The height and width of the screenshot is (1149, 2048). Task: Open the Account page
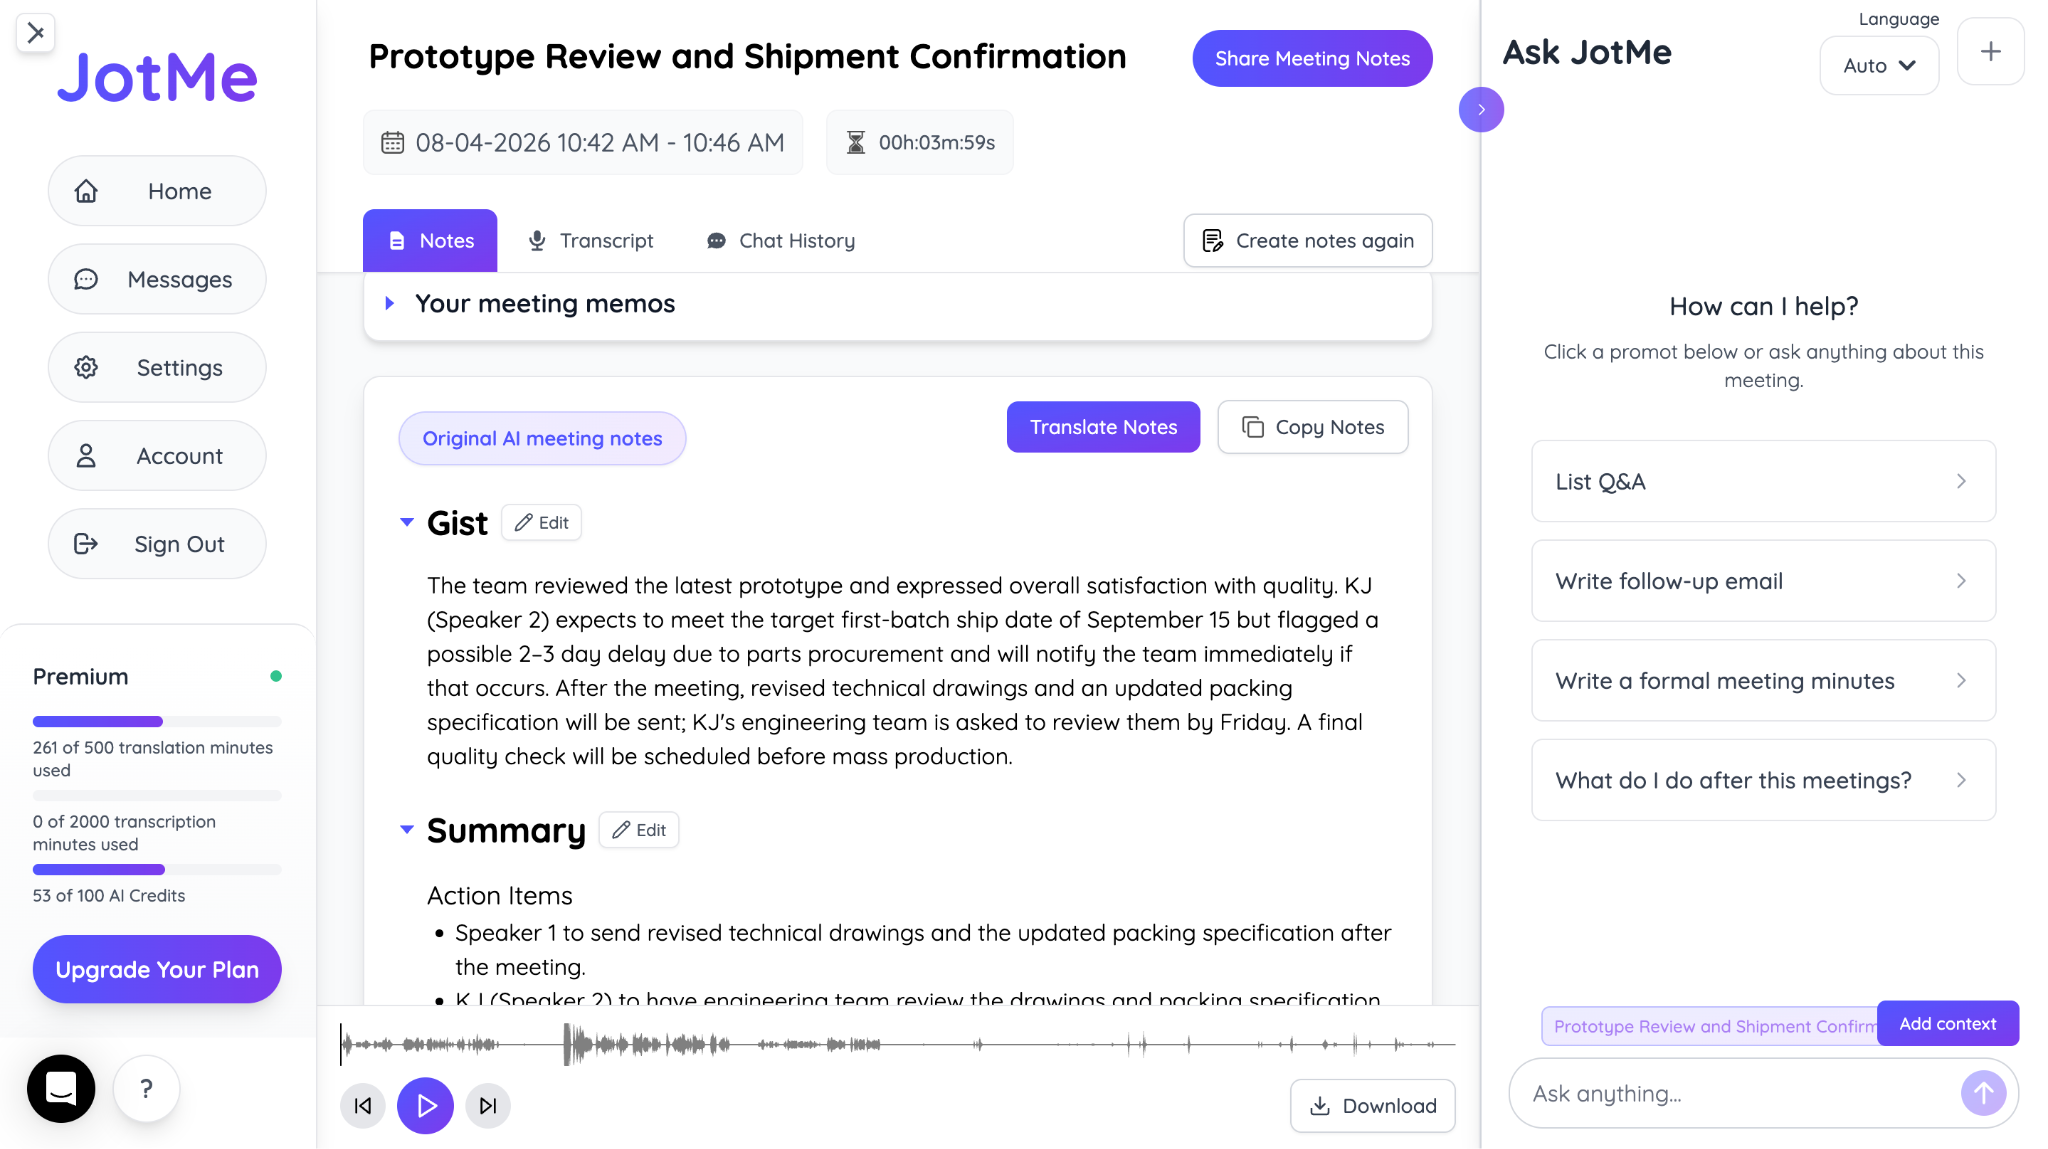[157, 455]
